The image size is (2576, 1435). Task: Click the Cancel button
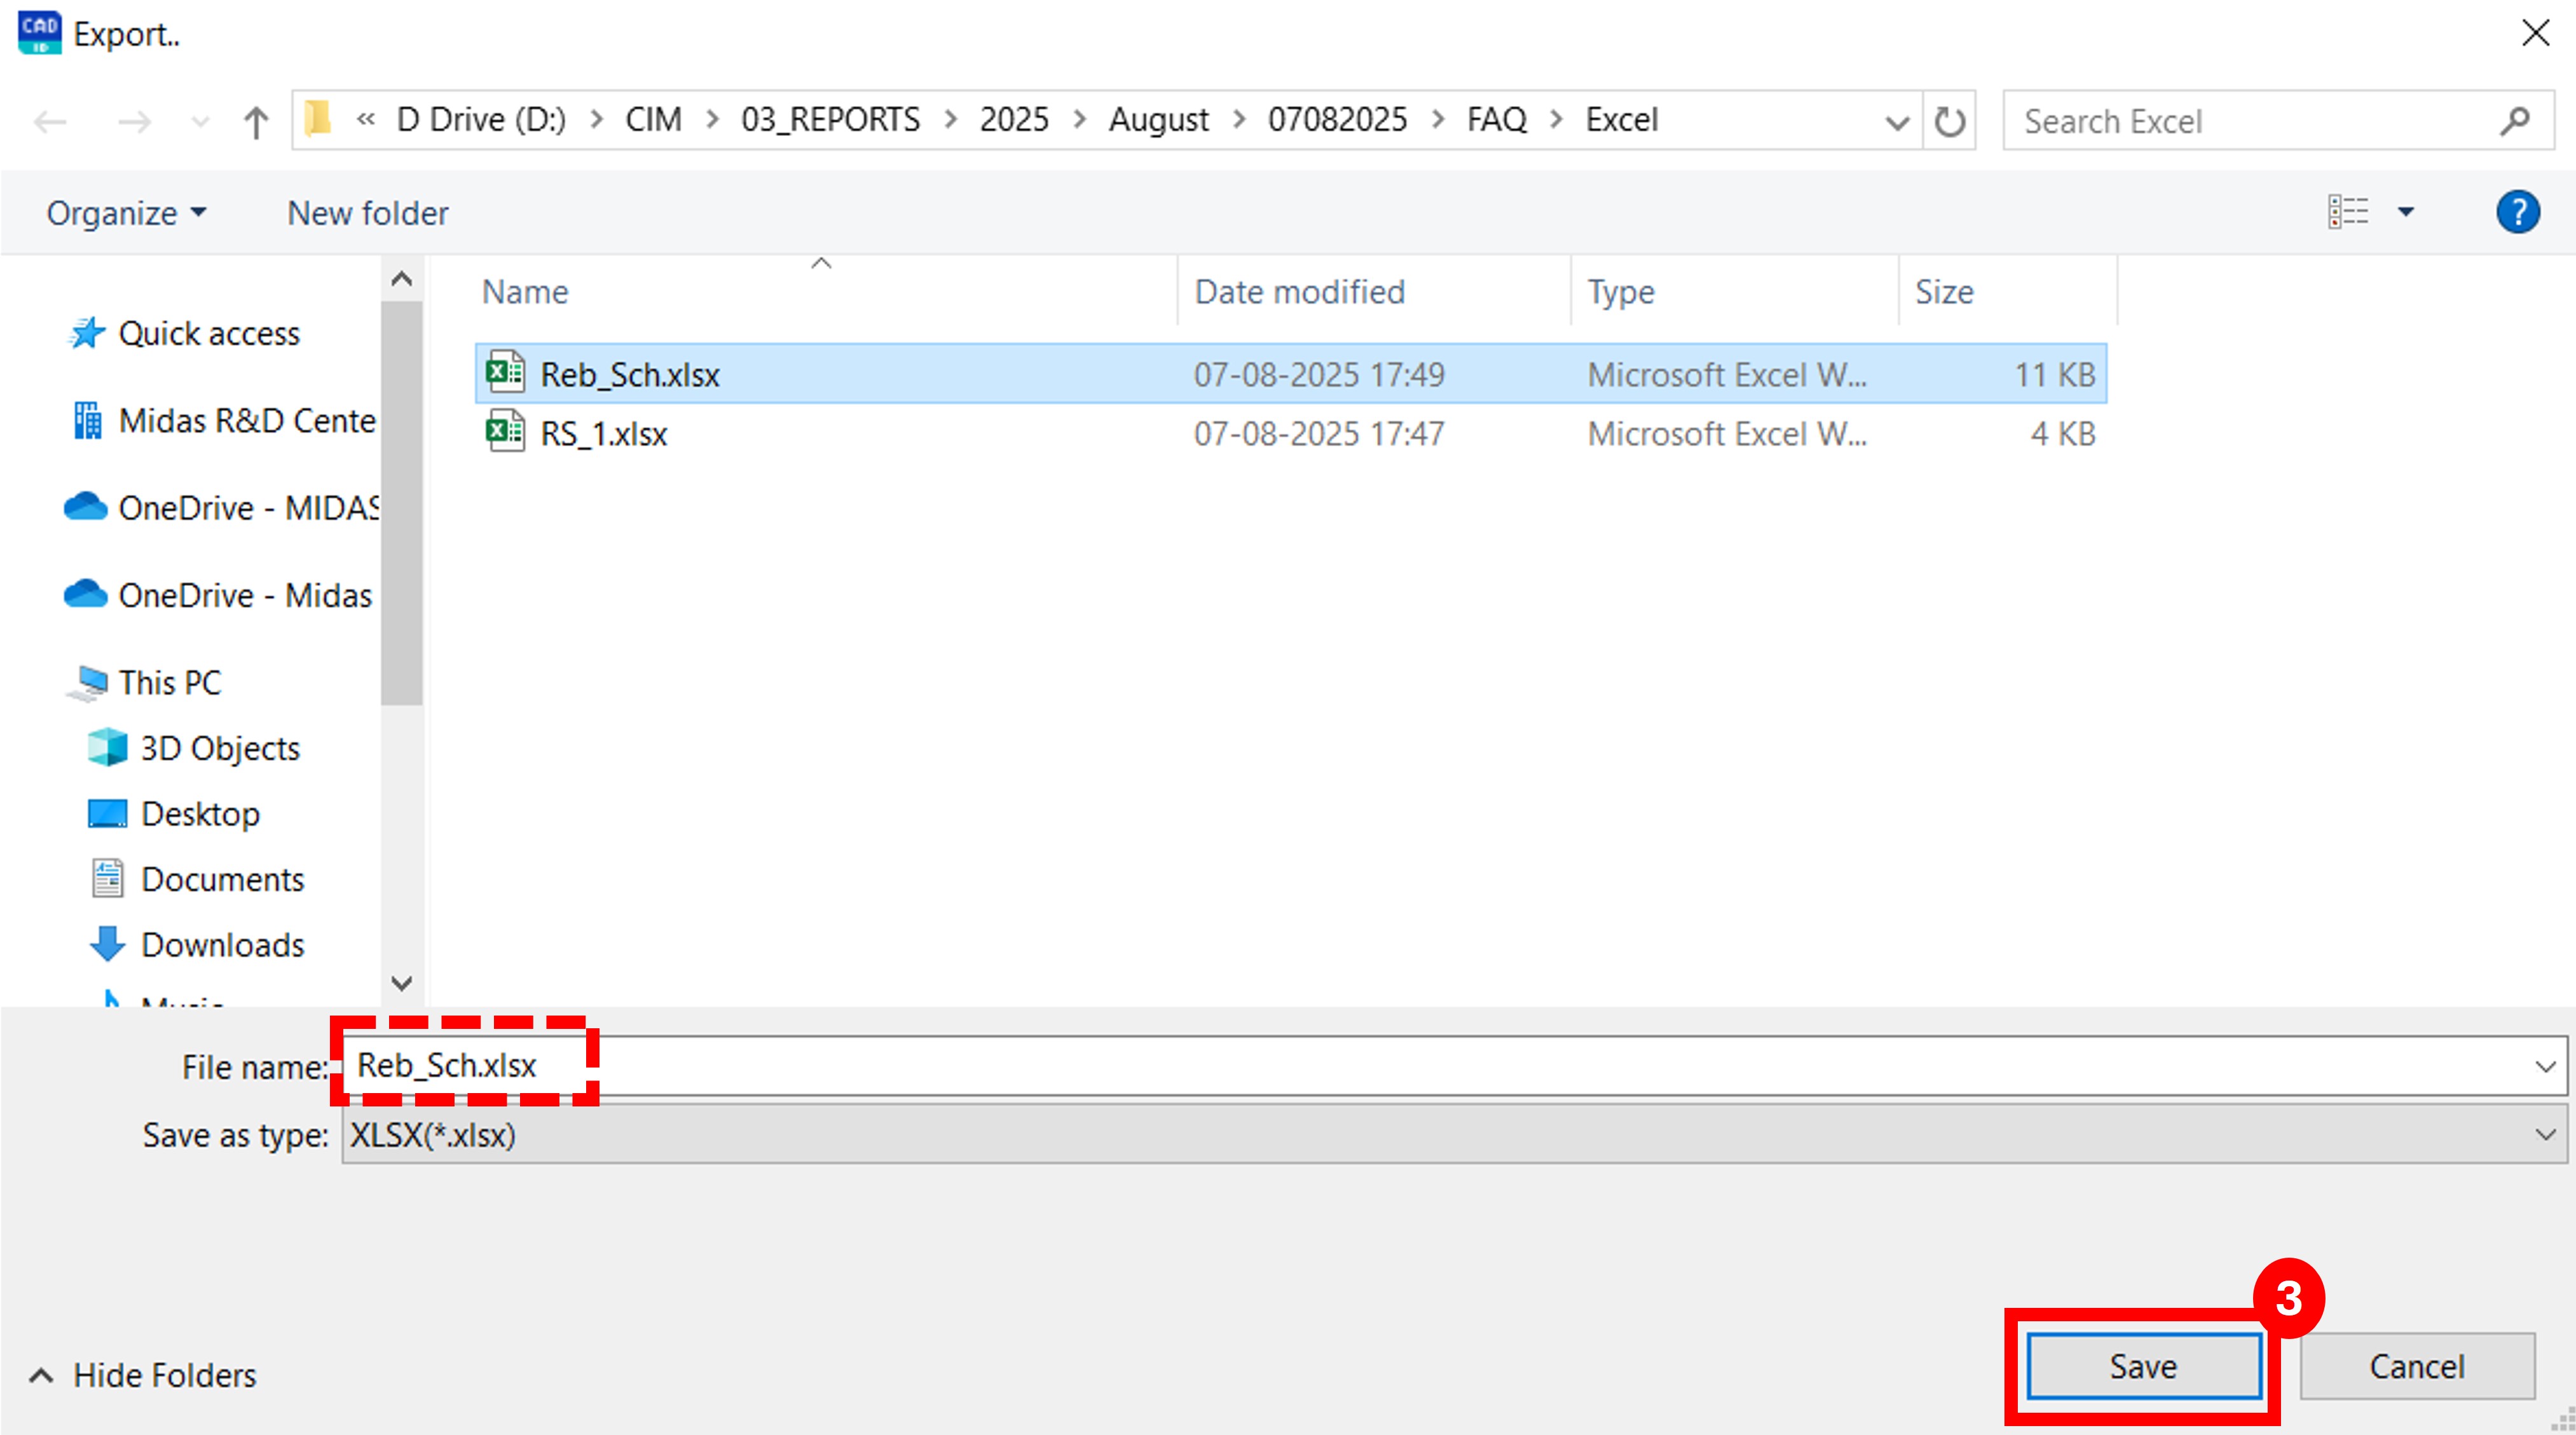(2417, 1366)
